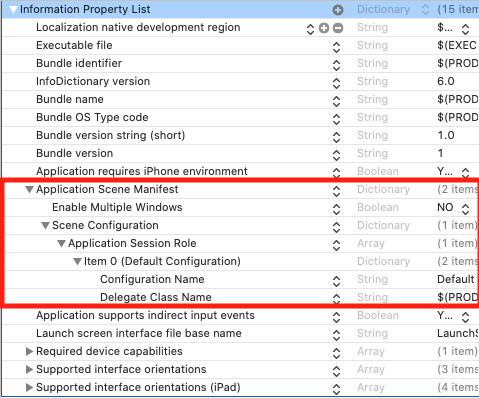Open key stepper for Enable Multiple Windows
The height and width of the screenshot is (398, 479).
(336, 209)
